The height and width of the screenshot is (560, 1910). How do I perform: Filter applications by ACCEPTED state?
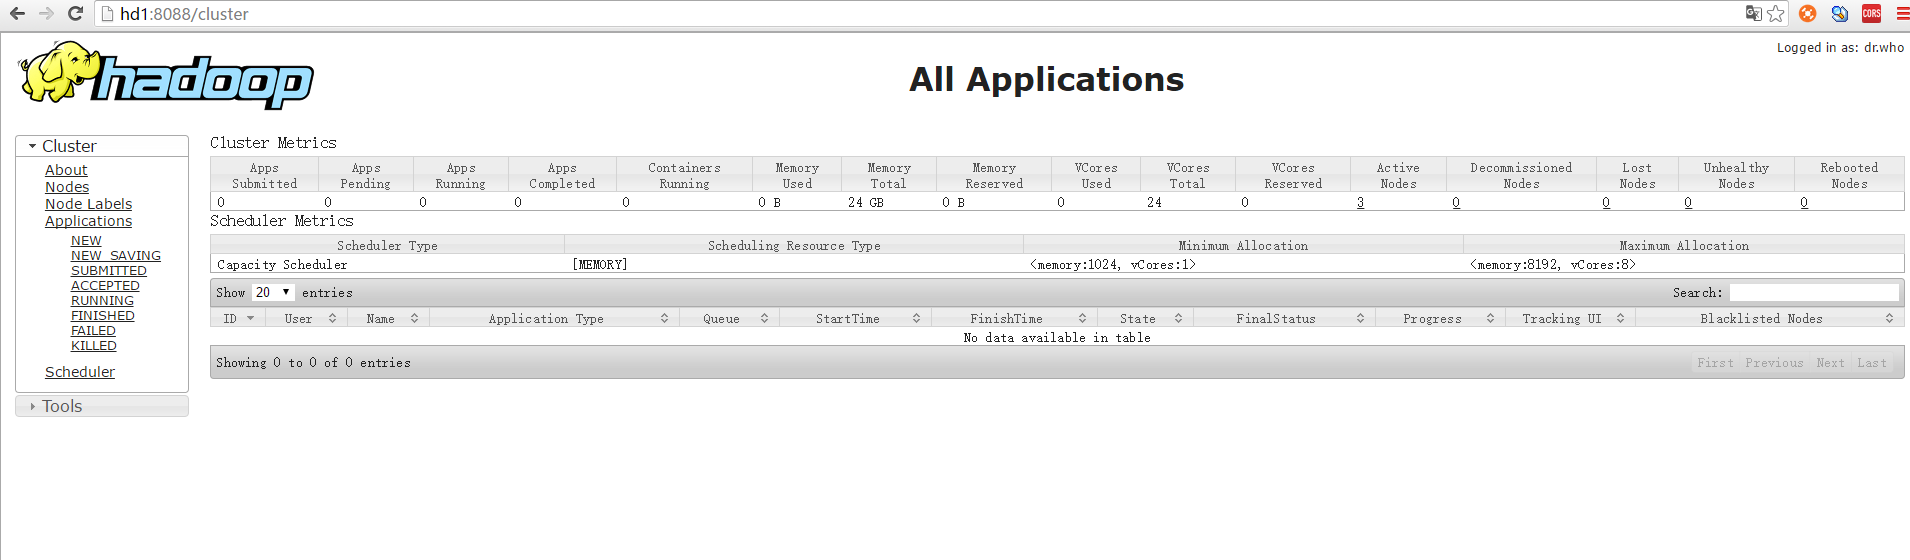[x=105, y=286]
